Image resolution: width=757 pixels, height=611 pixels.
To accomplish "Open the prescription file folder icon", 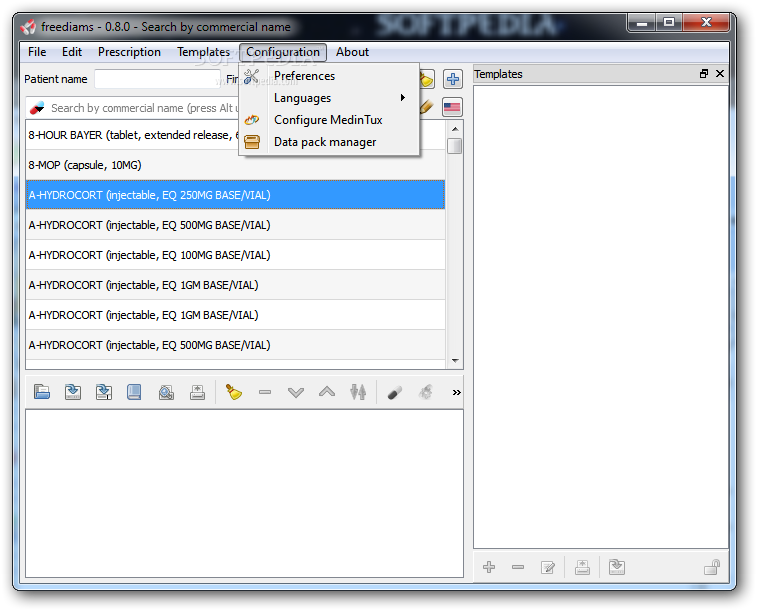I will point(42,392).
